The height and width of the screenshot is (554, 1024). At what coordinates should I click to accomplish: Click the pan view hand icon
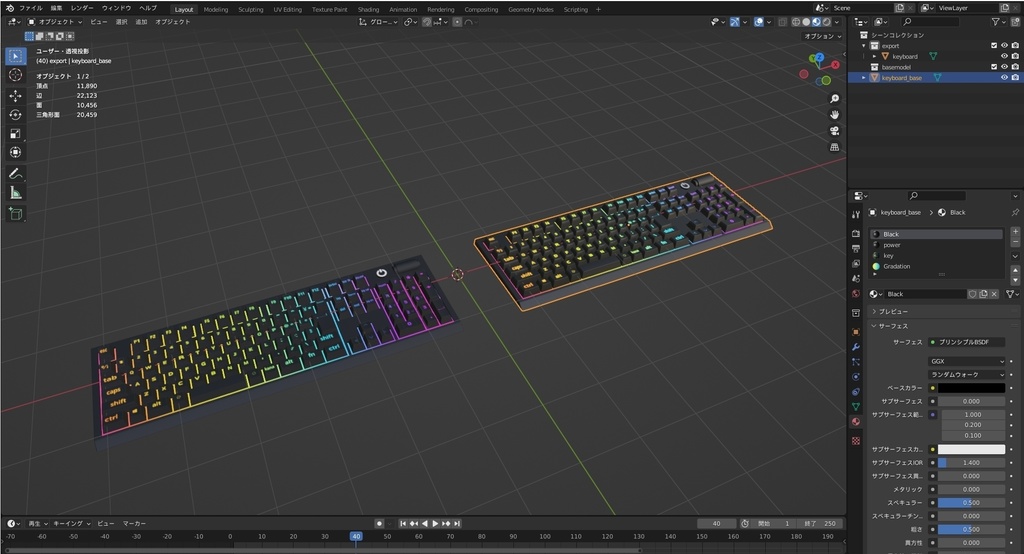coord(834,114)
